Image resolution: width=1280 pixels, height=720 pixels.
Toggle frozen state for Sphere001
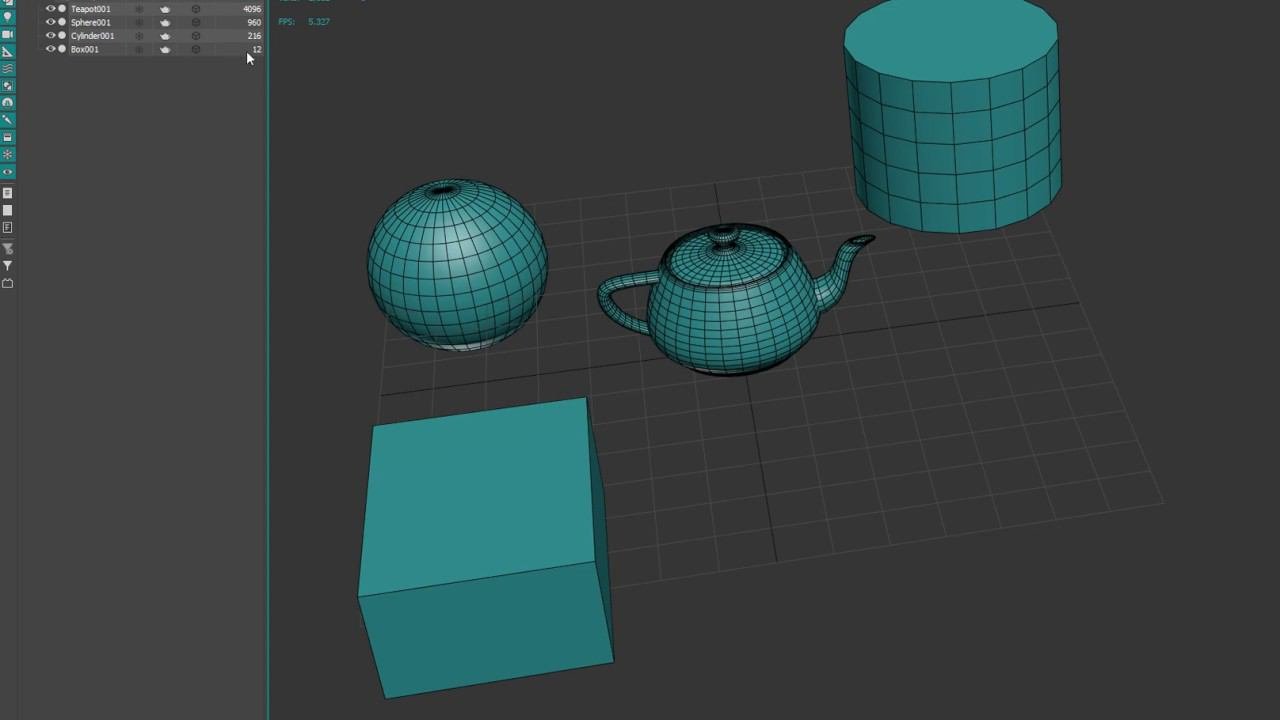(x=139, y=22)
